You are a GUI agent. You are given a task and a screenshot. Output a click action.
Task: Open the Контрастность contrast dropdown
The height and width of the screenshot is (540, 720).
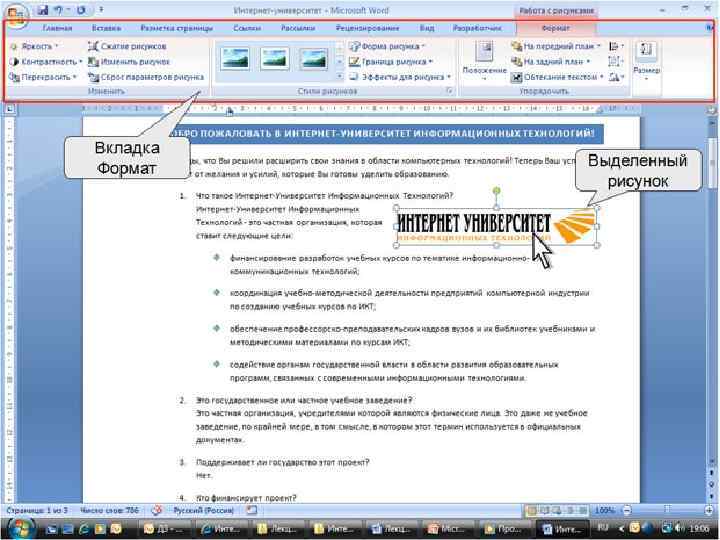[45, 62]
